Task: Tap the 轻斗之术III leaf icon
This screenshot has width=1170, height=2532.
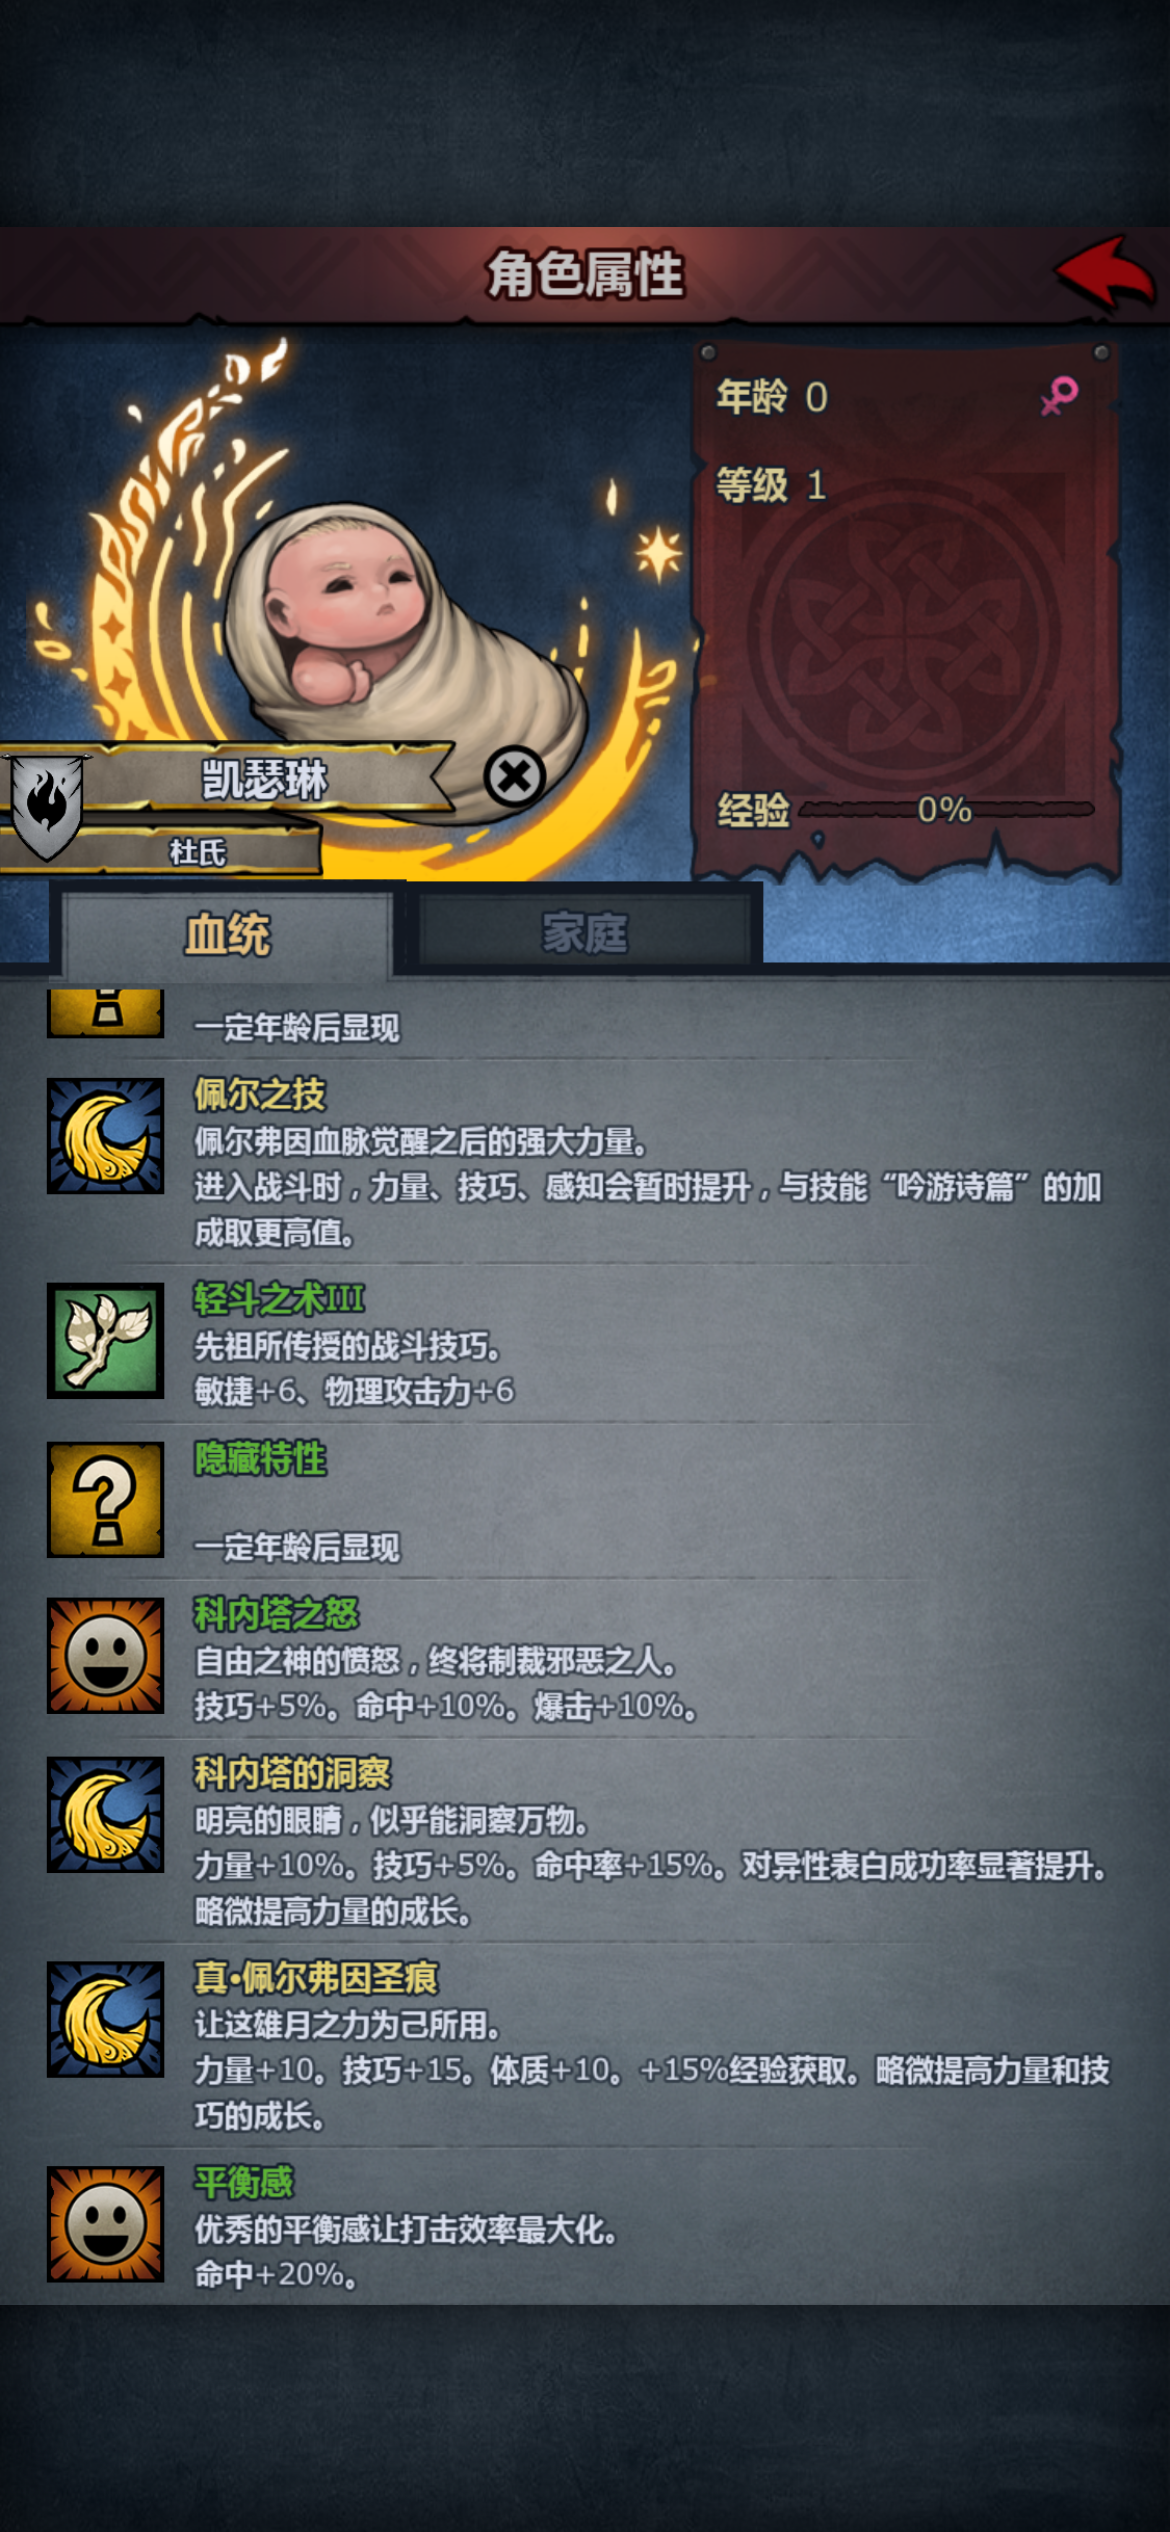Action: 105,1340
